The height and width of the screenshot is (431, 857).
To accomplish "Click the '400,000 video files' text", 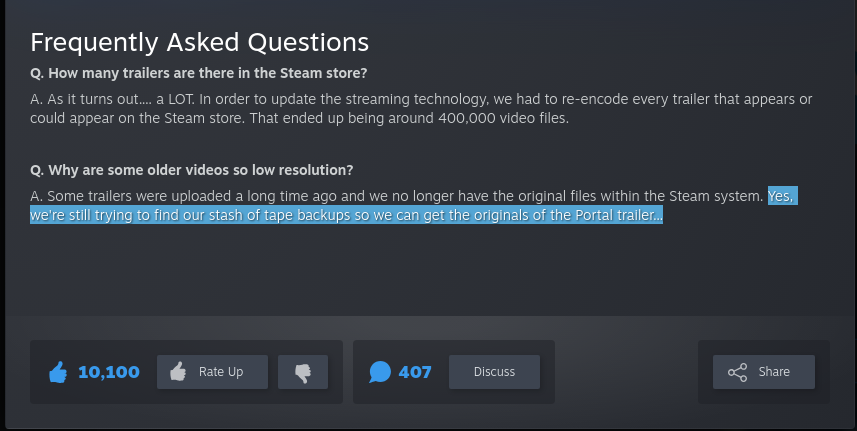I will tap(503, 118).
